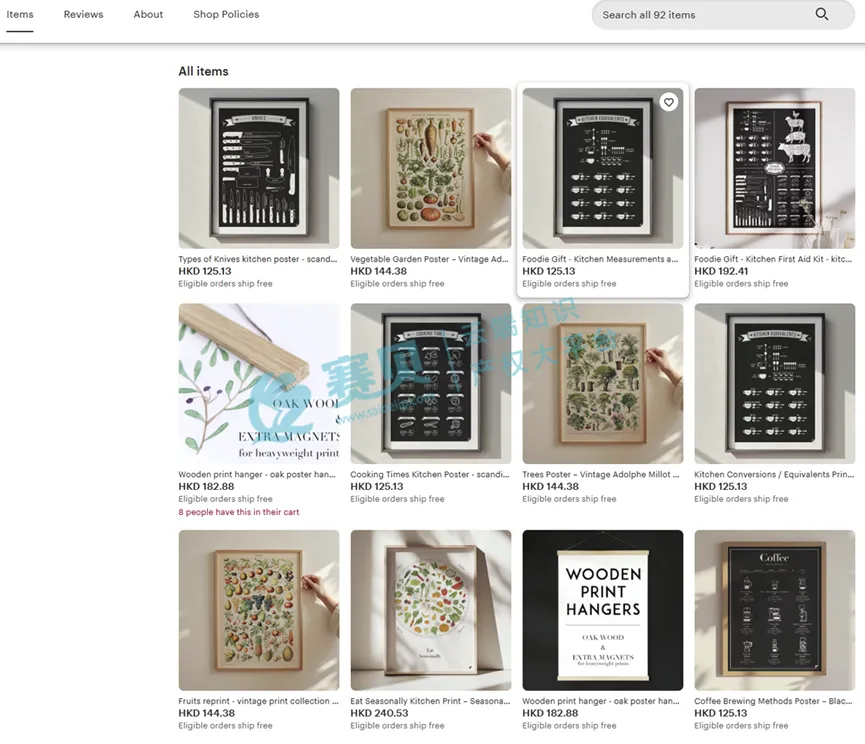Switch to the Reviews tab
The width and height of the screenshot is (865, 744).
coord(83,15)
